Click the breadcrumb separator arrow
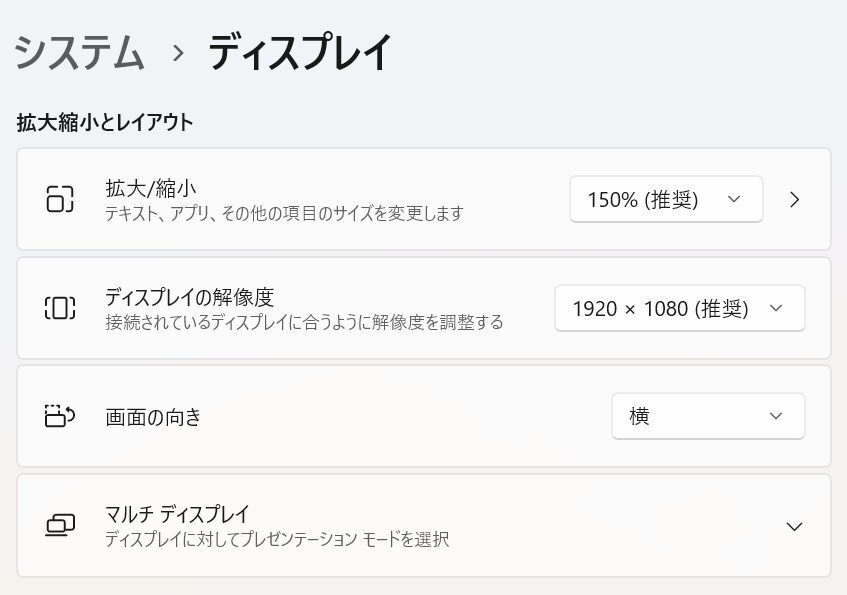 click(179, 53)
